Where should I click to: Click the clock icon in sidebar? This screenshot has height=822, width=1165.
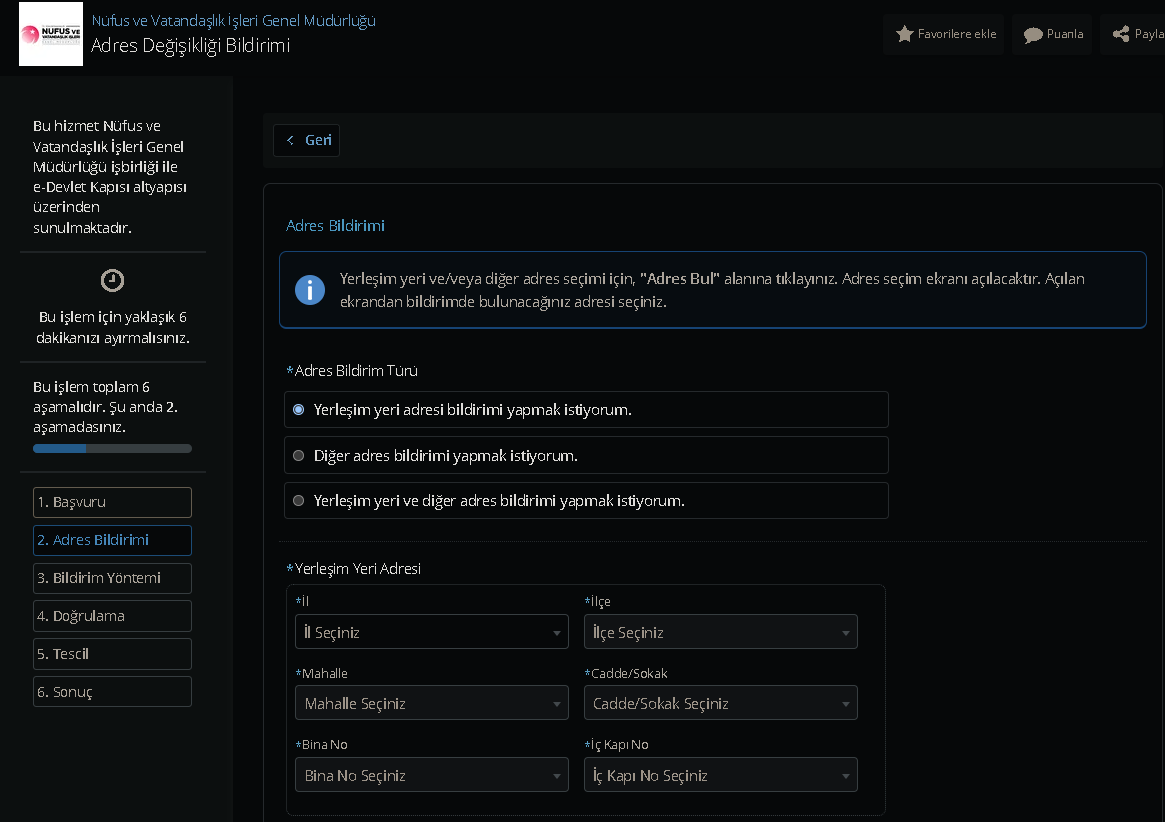click(113, 281)
